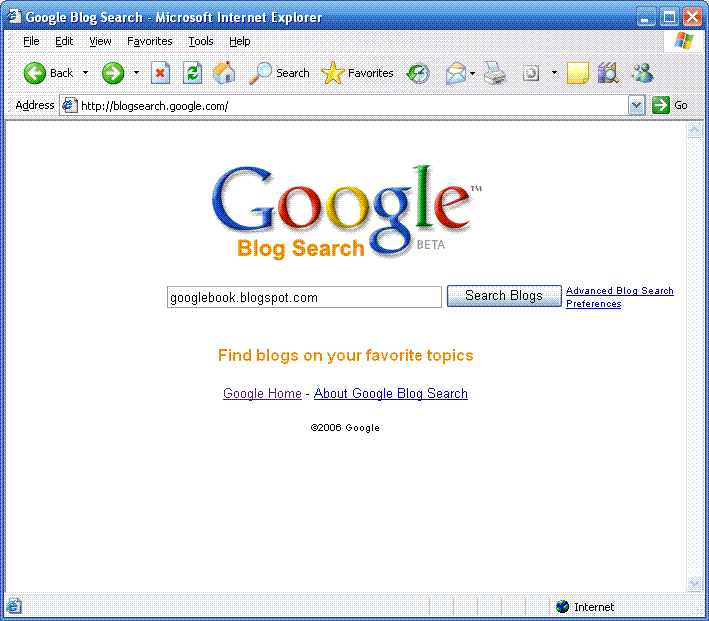Open the Messenger people icon
This screenshot has width=709, height=621.
pos(643,73)
